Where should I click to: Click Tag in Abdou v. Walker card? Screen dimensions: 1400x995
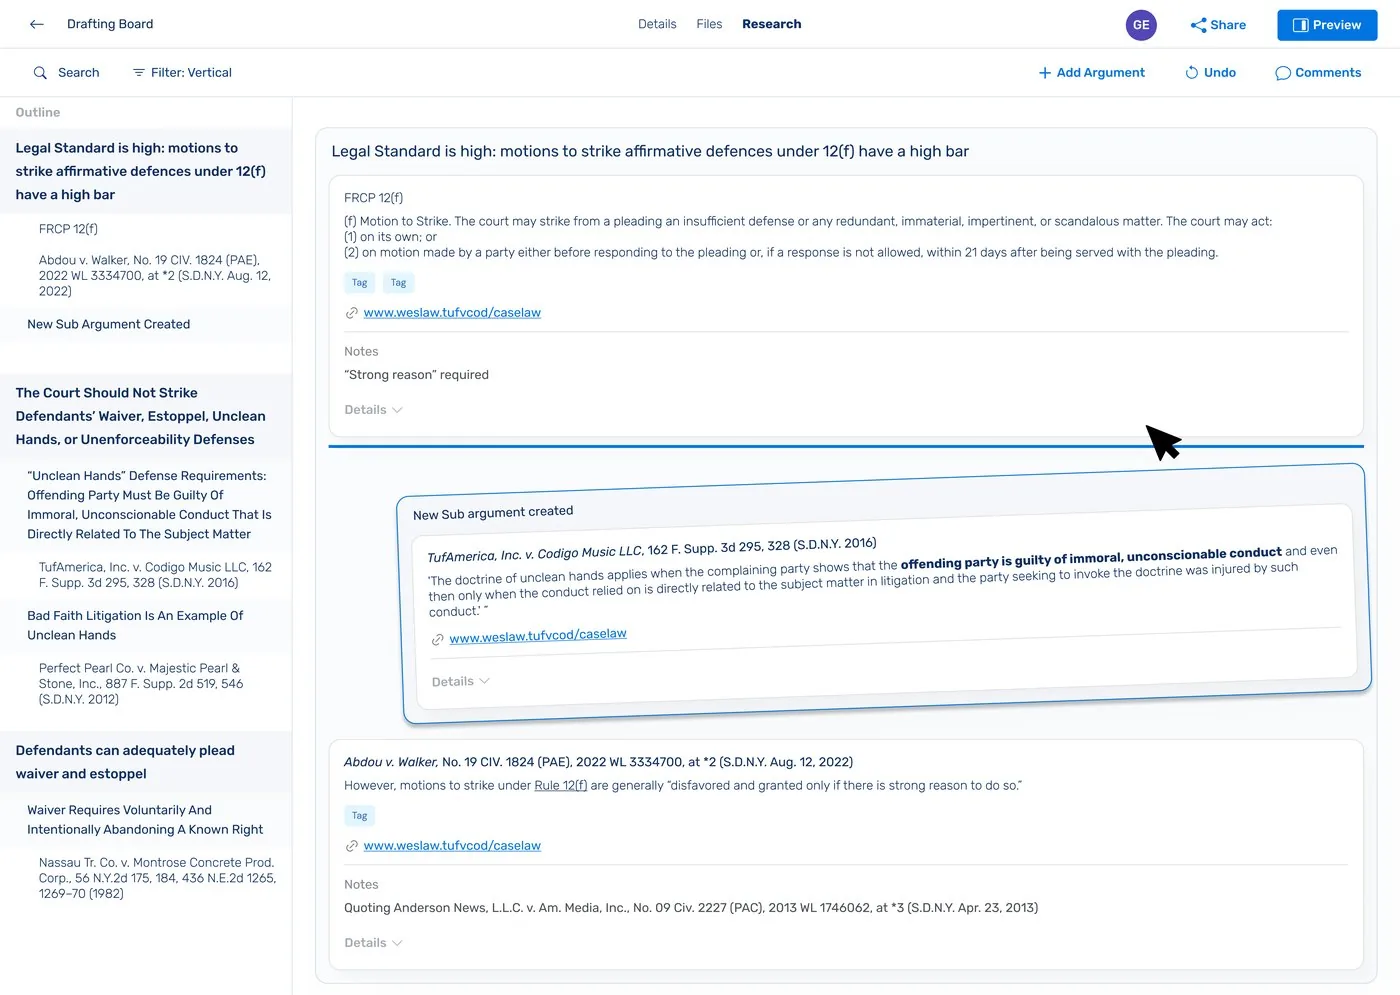[360, 816]
